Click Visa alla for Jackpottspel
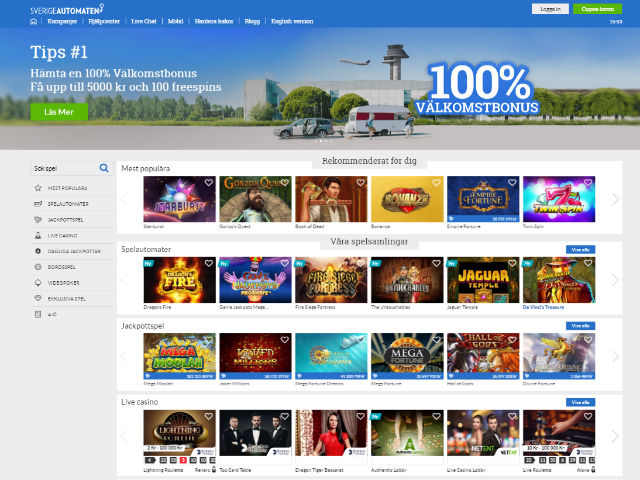Viewport: 640px width, 480px height. coord(580,326)
